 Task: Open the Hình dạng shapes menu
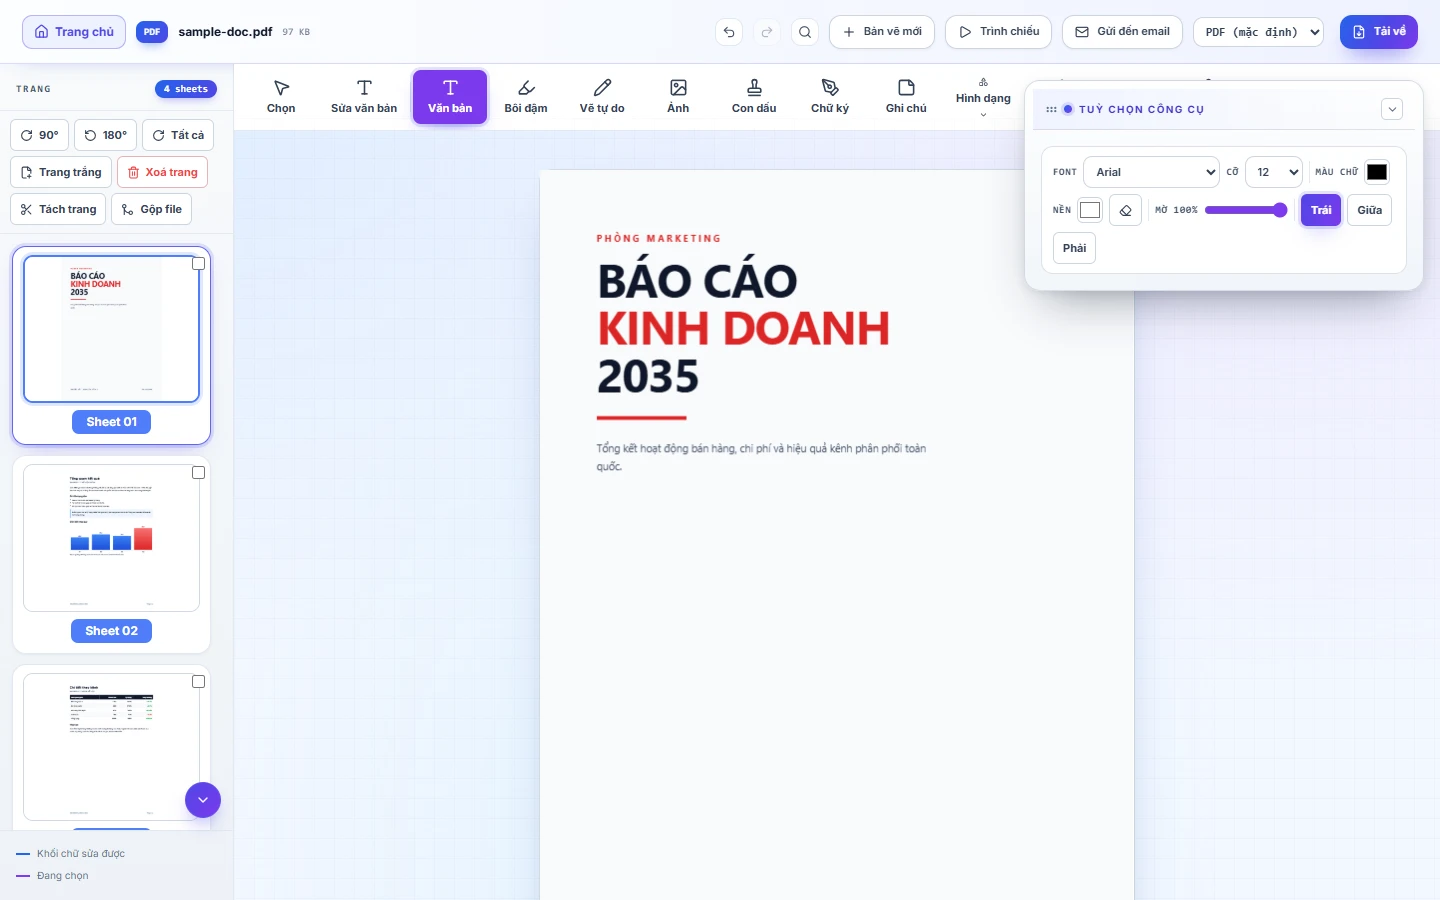coord(983,97)
